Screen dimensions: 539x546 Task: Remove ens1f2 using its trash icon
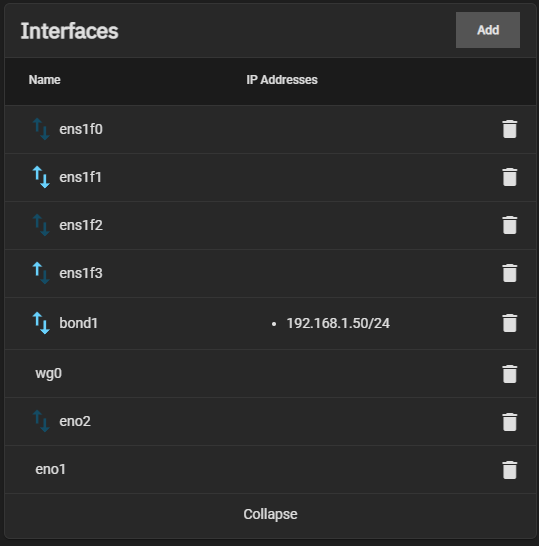click(509, 225)
